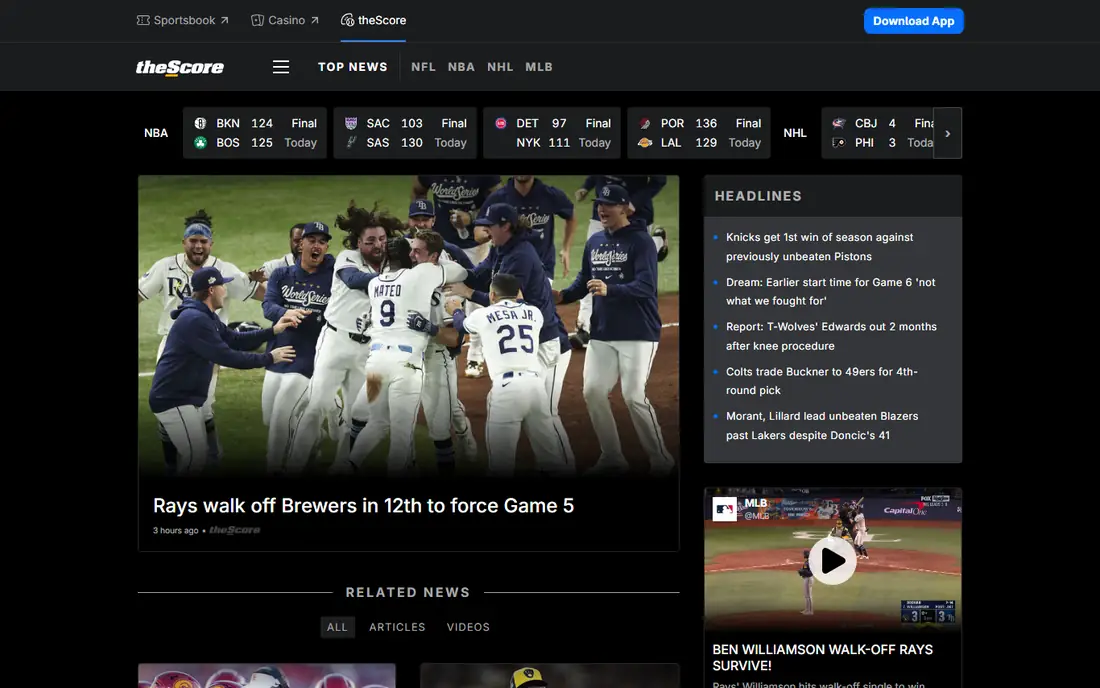Open the NFL nav item

click(423, 67)
